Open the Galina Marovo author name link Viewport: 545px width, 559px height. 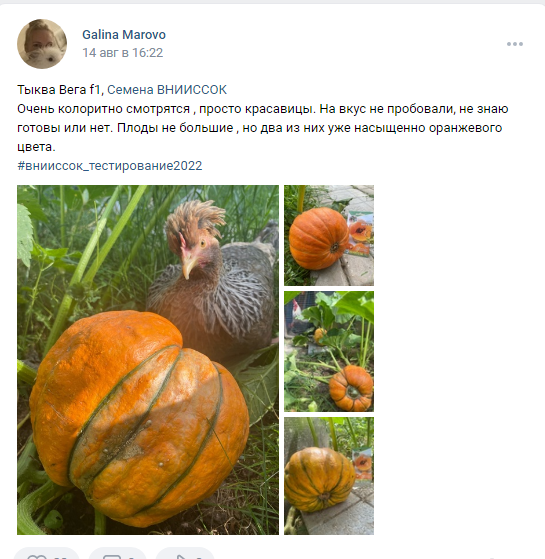tap(124, 35)
